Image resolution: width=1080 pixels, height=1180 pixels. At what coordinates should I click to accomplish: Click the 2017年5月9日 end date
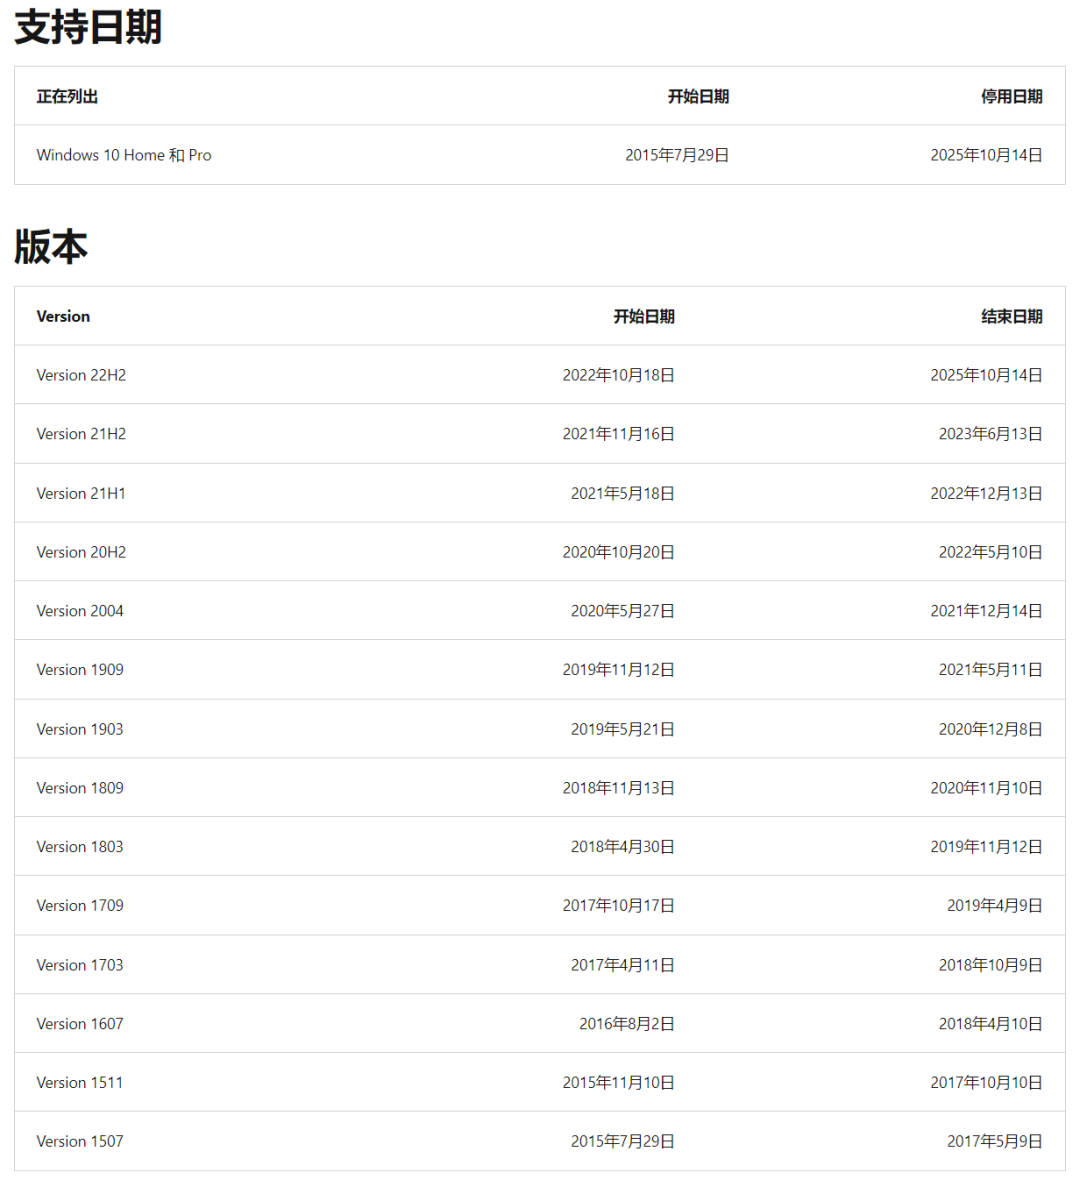point(994,1140)
